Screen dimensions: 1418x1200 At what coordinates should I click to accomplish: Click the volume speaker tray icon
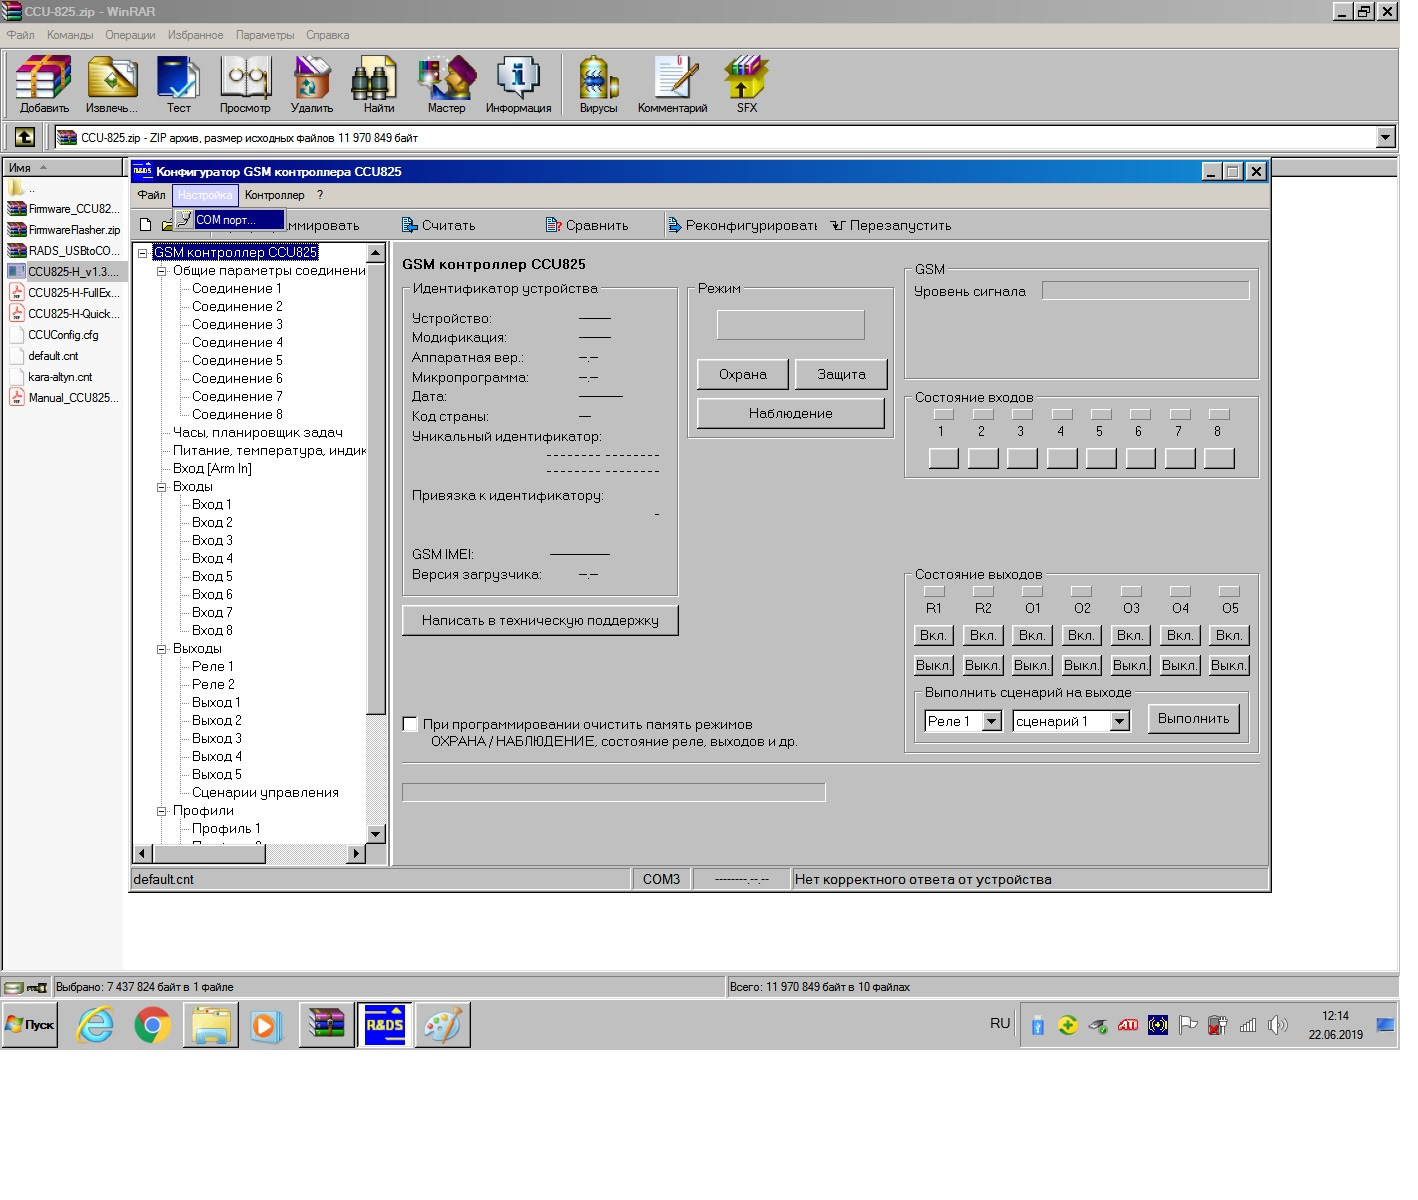point(1277,1025)
